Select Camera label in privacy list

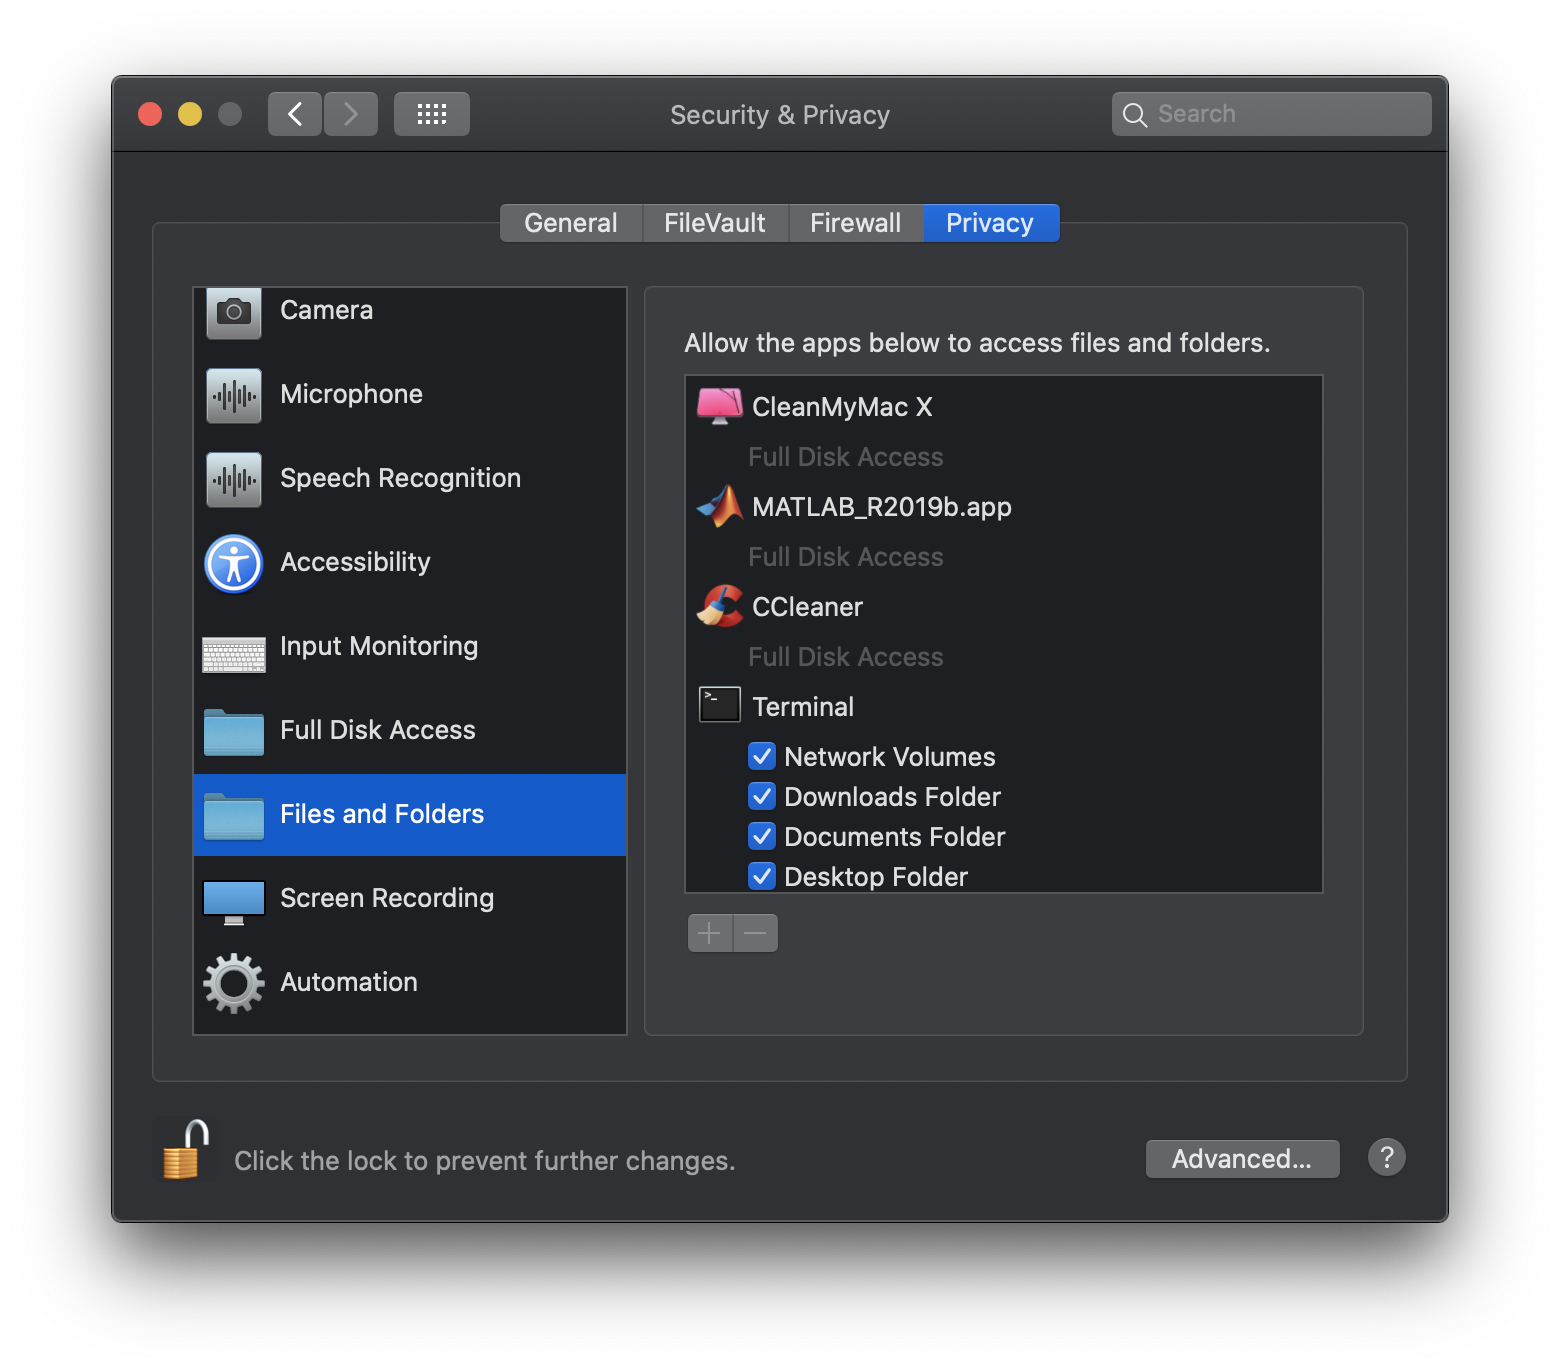coord(327,311)
